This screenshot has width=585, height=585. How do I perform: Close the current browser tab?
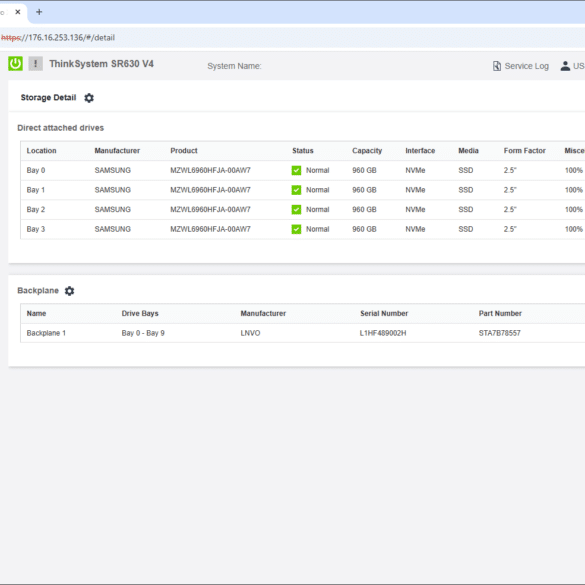18,12
